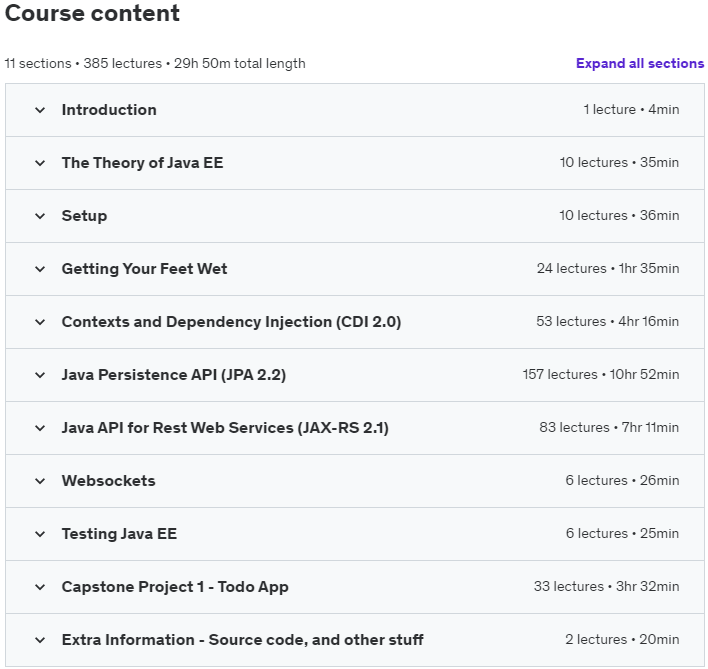Screen dimensions: 708x669
Task: Open Getting Your Feet Wet title
Action: pos(144,269)
